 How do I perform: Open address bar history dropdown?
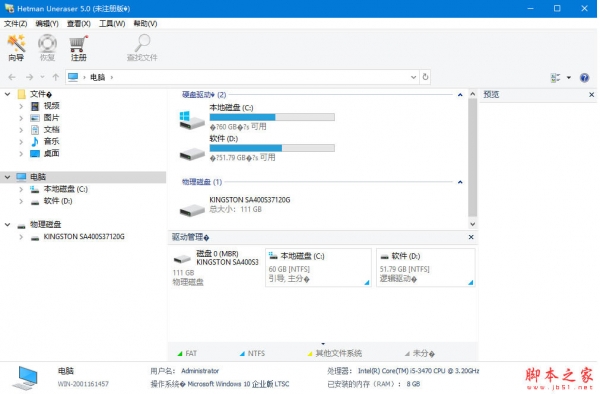(x=413, y=77)
